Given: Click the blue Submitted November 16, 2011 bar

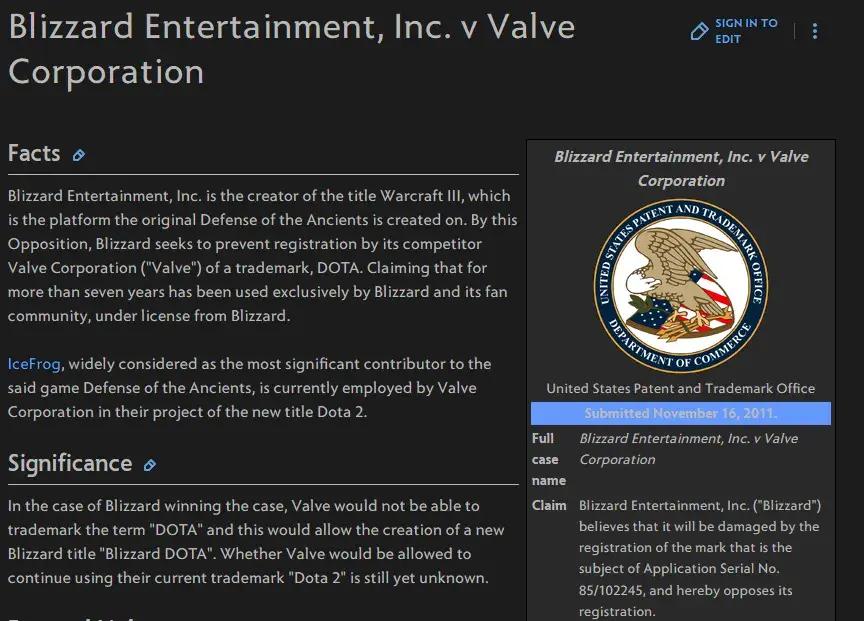Looking at the screenshot, I should (x=681, y=414).
